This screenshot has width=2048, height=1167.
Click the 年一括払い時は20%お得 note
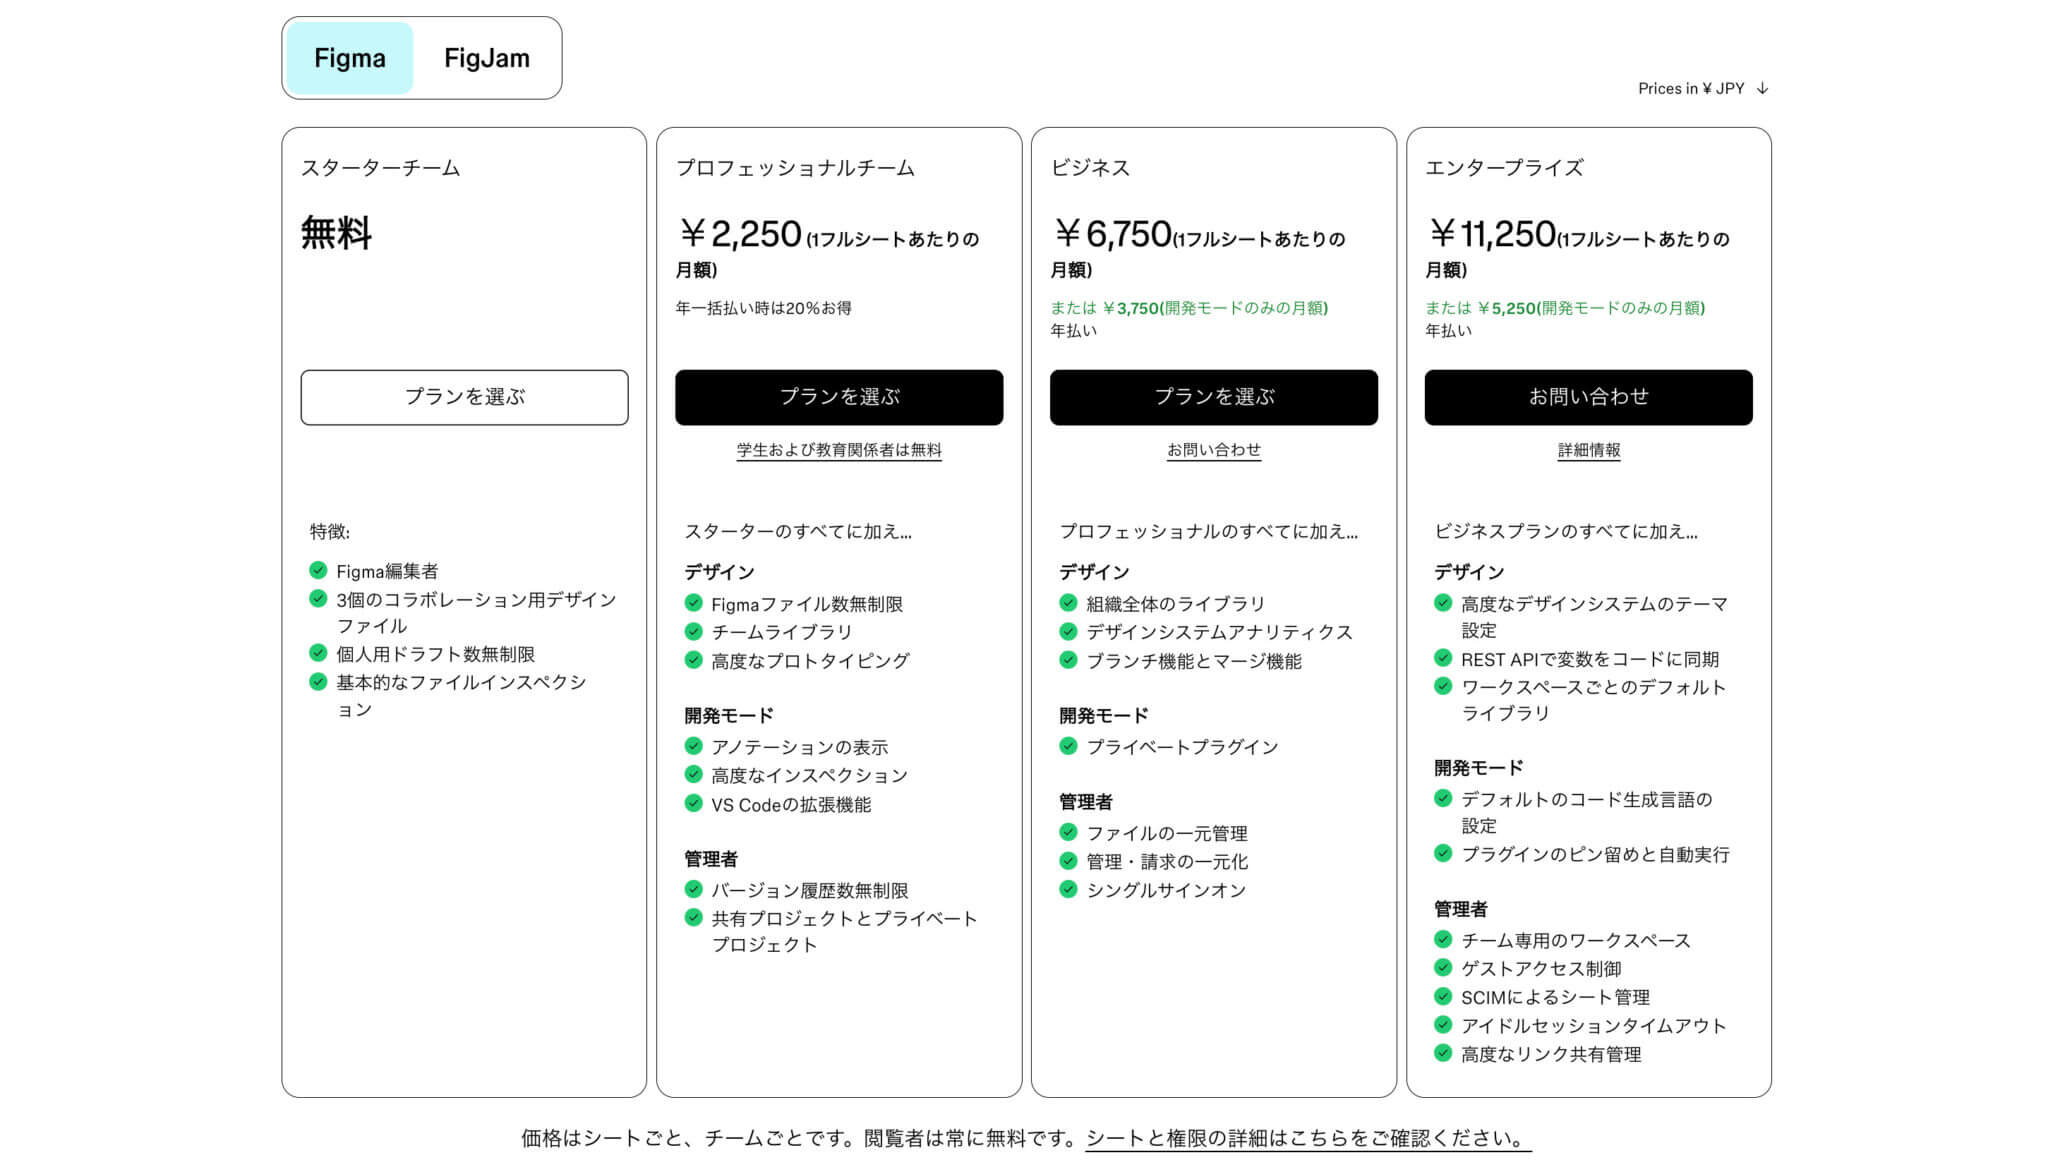[763, 308]
